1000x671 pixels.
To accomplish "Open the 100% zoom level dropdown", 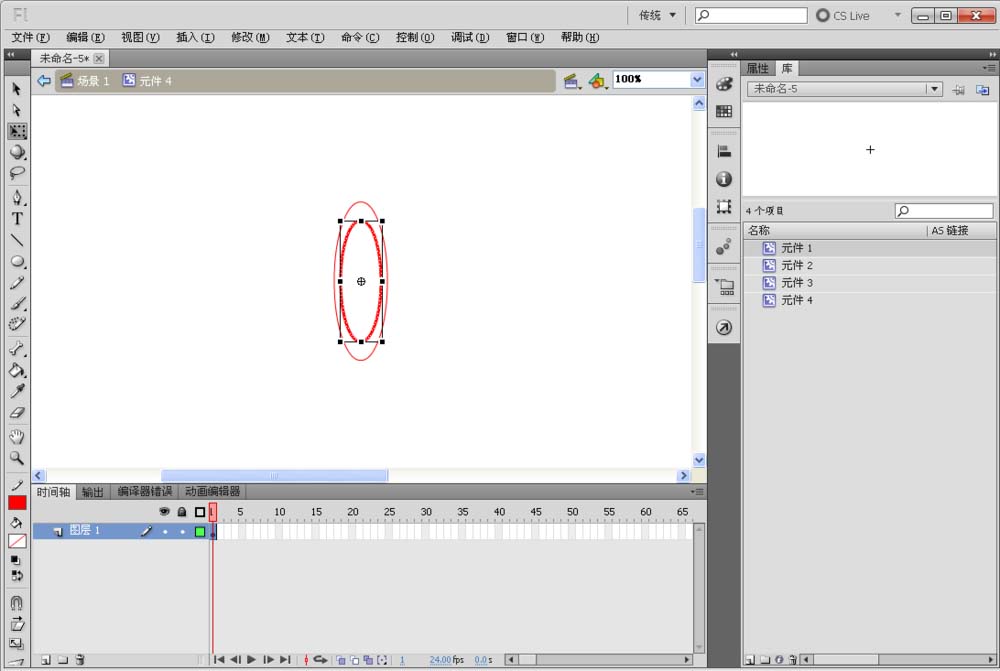I will (x=697, y=80).
